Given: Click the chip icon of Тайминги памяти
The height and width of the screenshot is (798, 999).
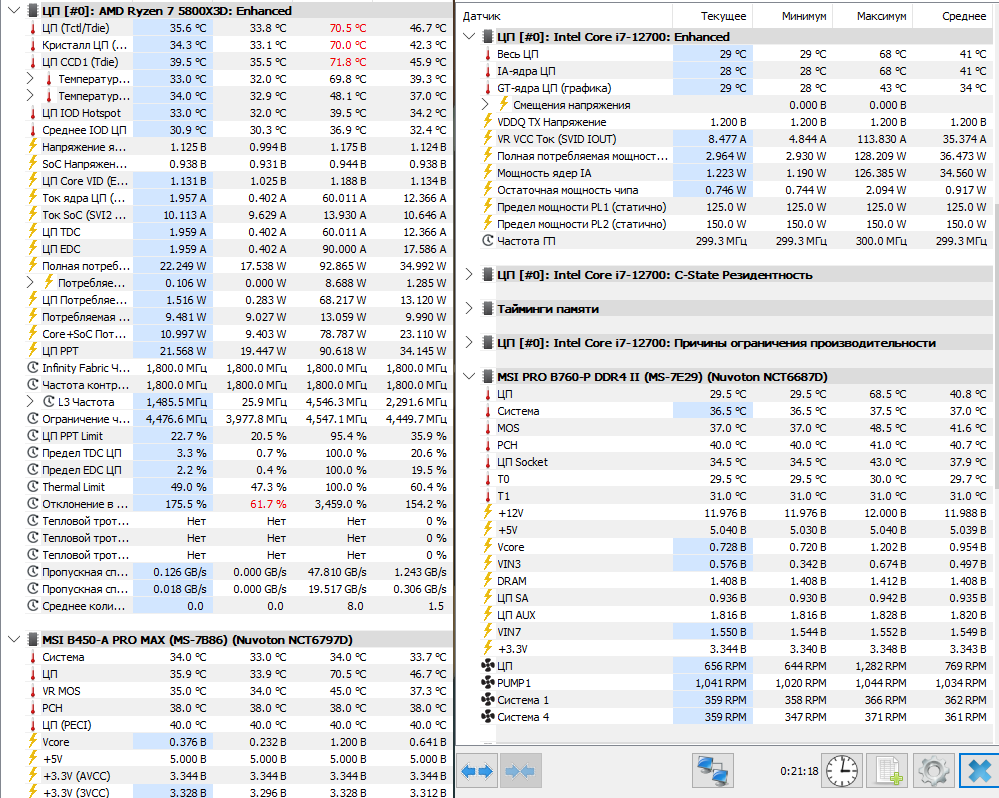Looking at the screenshot, I should [x=488, y=309].
